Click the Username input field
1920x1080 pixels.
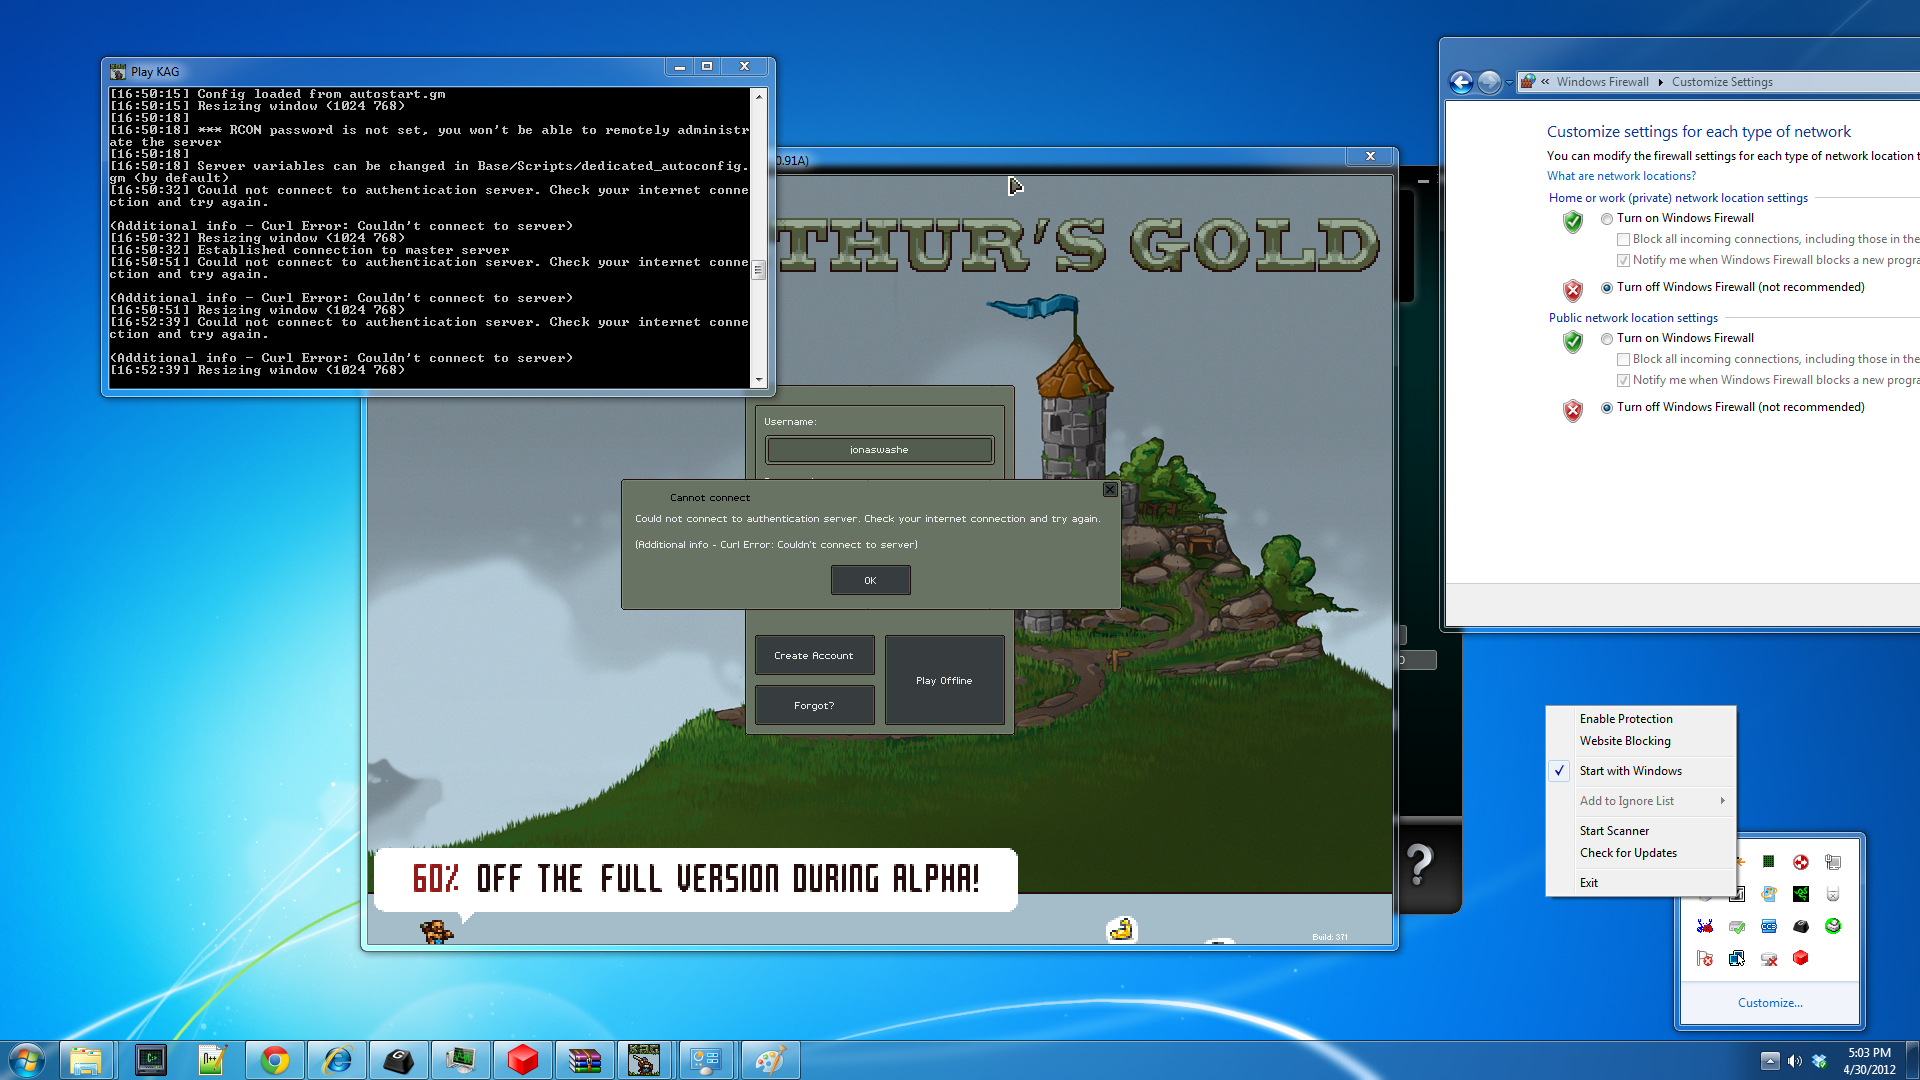click(879, 450)
